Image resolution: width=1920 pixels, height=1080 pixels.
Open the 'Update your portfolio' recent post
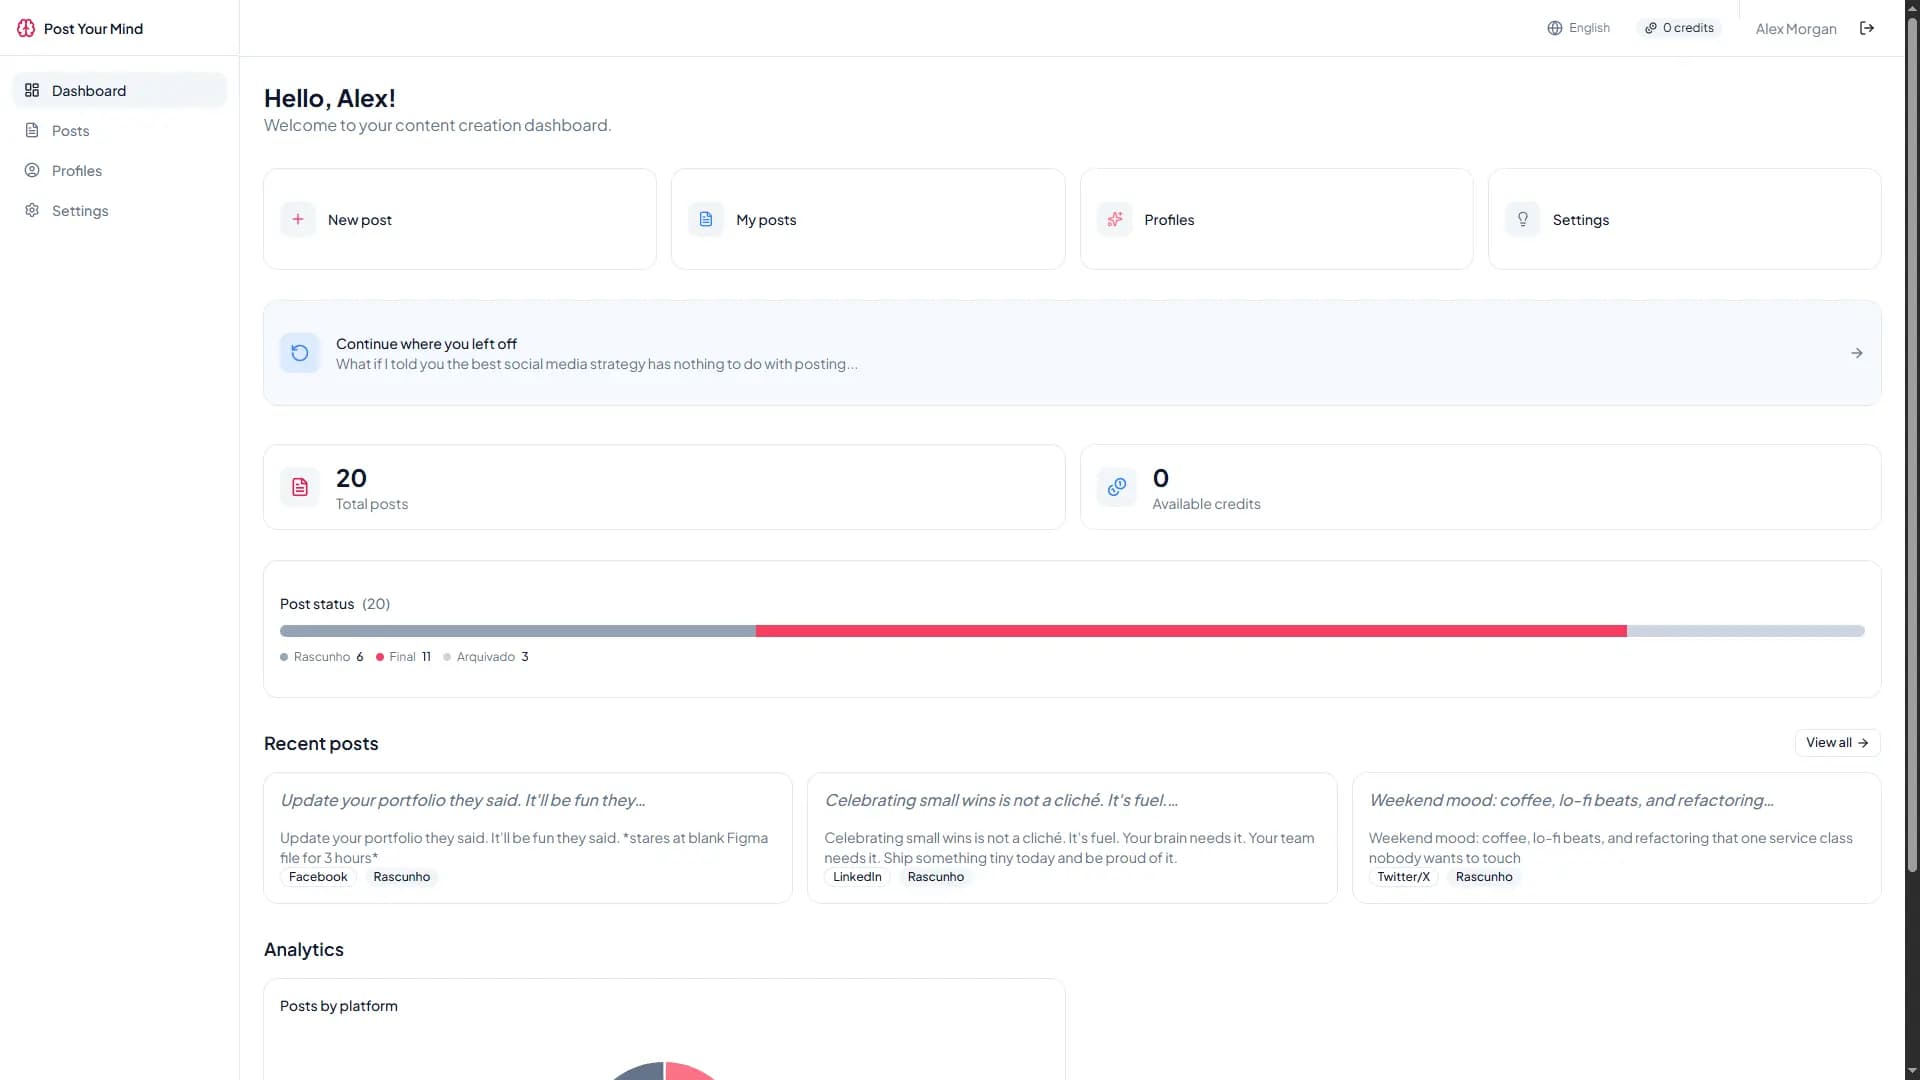click(528, 838)
